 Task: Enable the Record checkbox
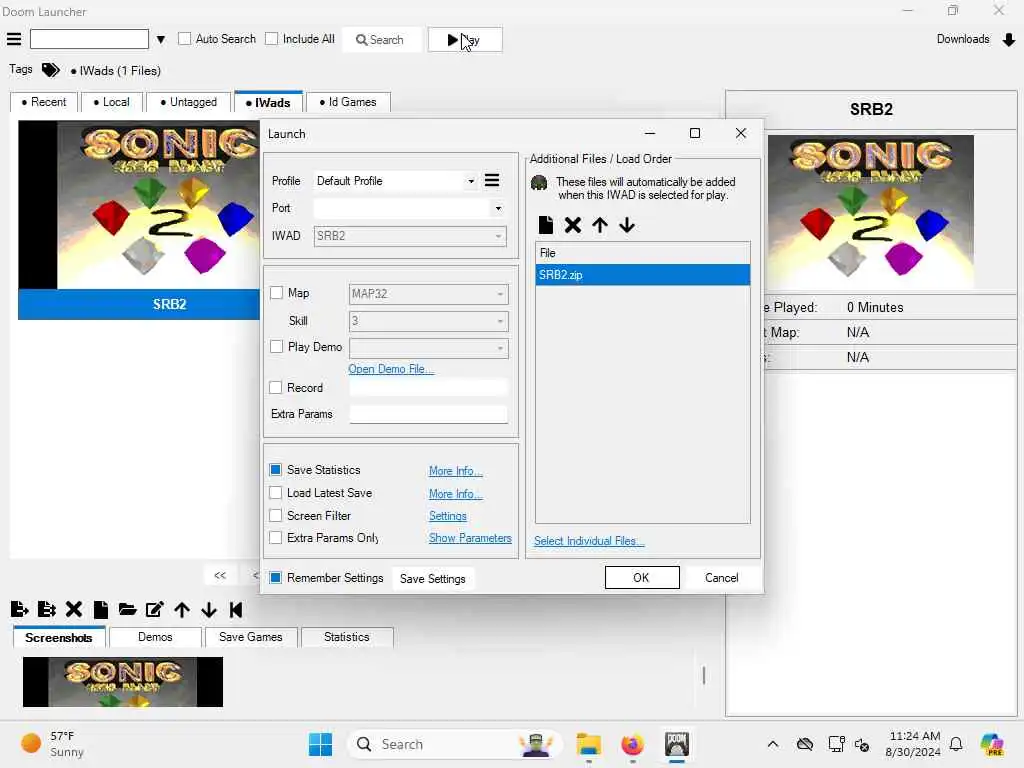276,387
